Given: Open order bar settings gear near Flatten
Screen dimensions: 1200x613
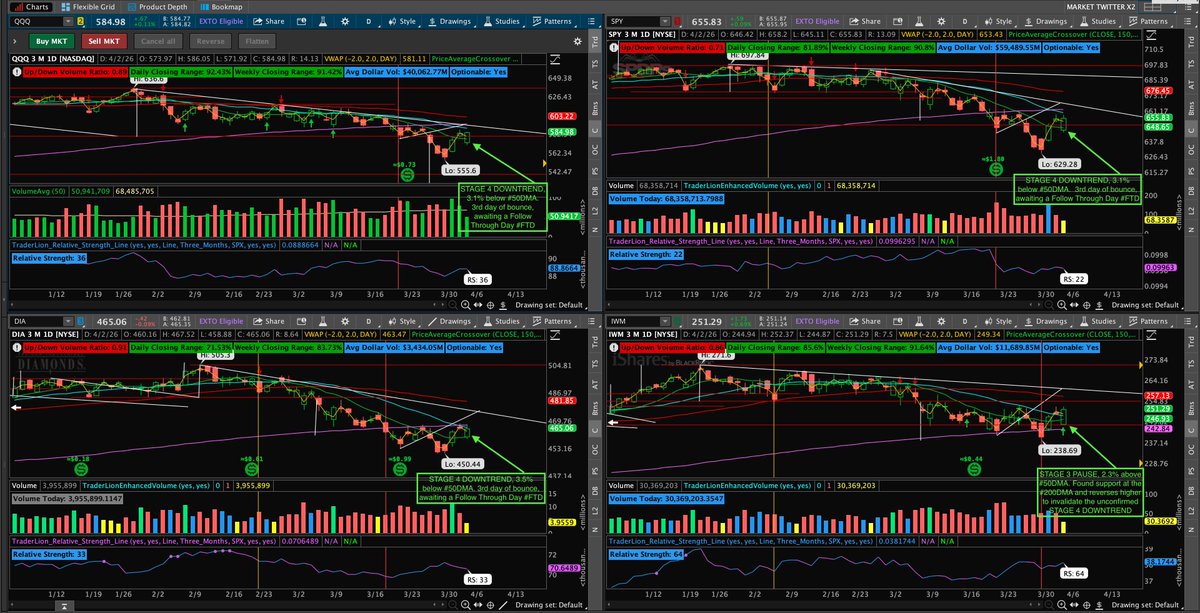Looking at the screenshot, I should coord(577,41).
